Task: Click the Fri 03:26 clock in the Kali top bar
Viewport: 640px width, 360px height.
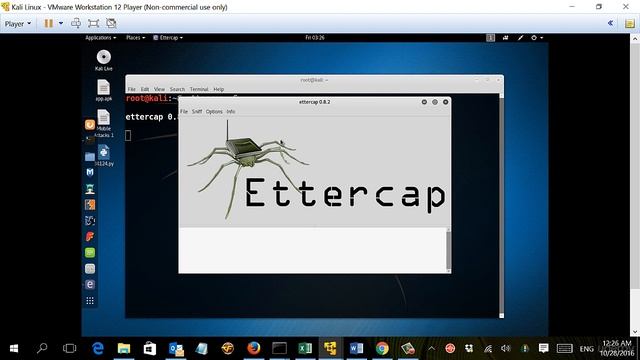Action: tap(315, 38)
